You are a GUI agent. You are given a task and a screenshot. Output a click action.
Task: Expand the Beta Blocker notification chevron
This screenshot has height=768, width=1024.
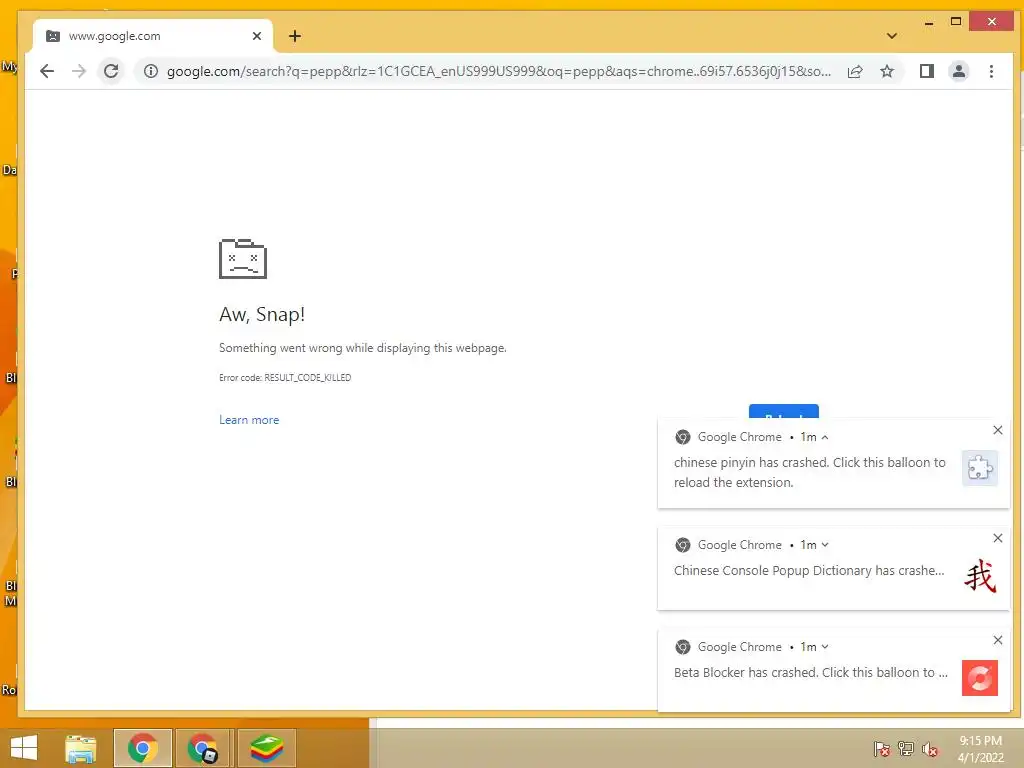point(825,647)
